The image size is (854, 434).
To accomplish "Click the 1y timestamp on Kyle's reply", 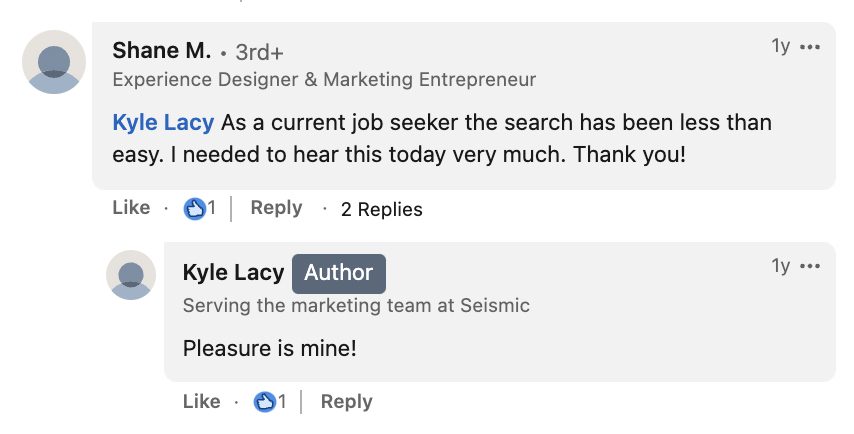I will click(x=781, y=266).
